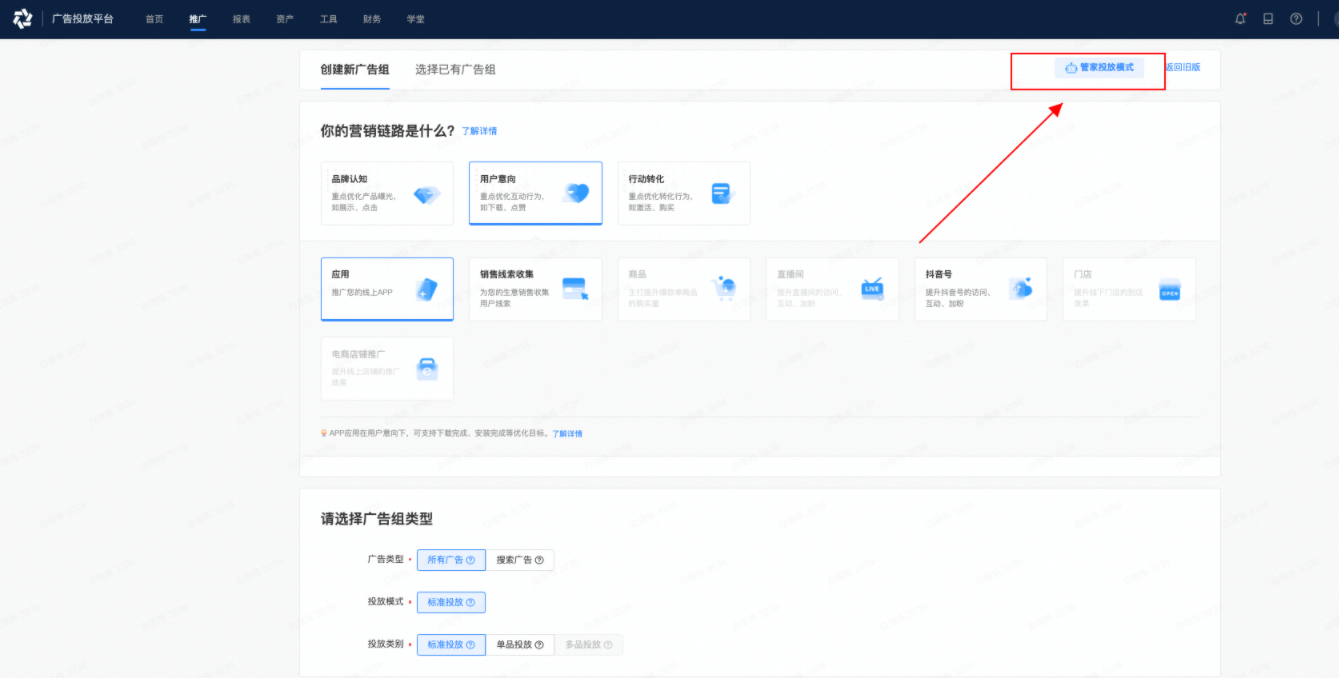Viewport: 1339px width, 678px height.
Task: Click the diamond icon on 品牌认知 card
Action: (427, 195)
